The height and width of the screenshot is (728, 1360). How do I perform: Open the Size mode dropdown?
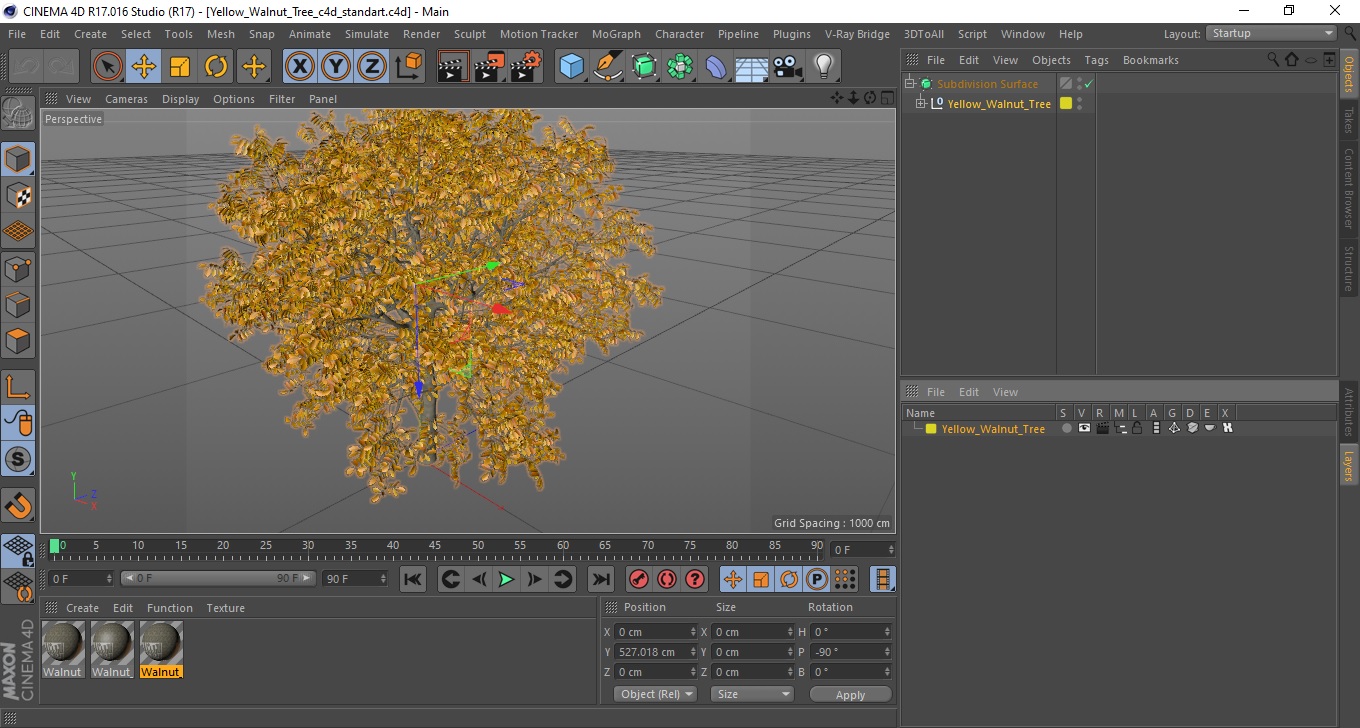[752, 694]
